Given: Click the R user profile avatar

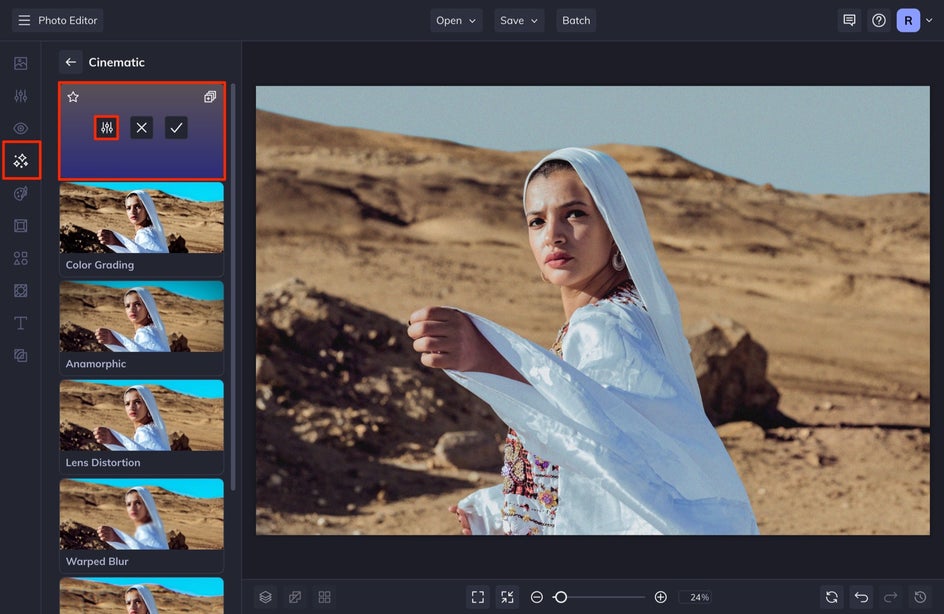Looking at the screenshot, I should pyautogui.click(x=908, y=20).
